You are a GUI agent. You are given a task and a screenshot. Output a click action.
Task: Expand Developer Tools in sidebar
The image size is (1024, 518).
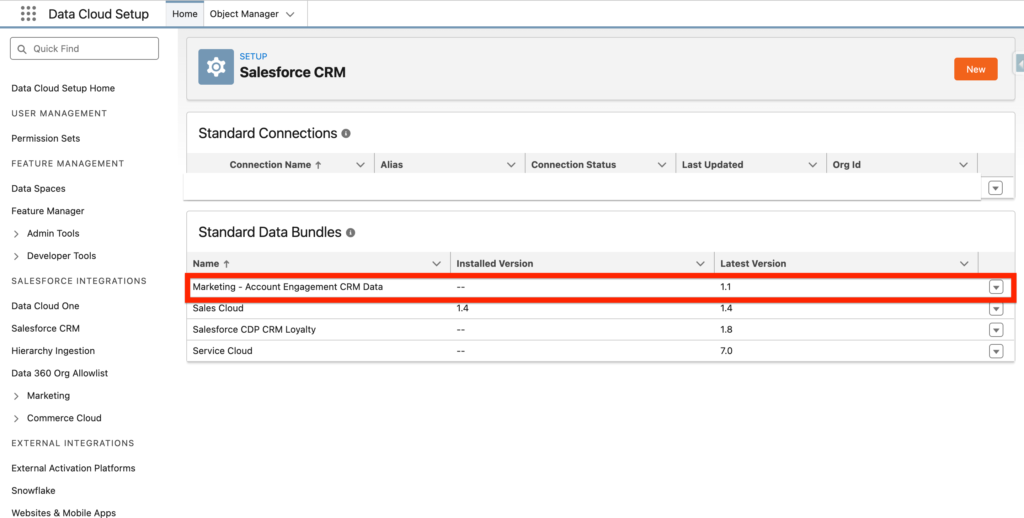[16, 256]
